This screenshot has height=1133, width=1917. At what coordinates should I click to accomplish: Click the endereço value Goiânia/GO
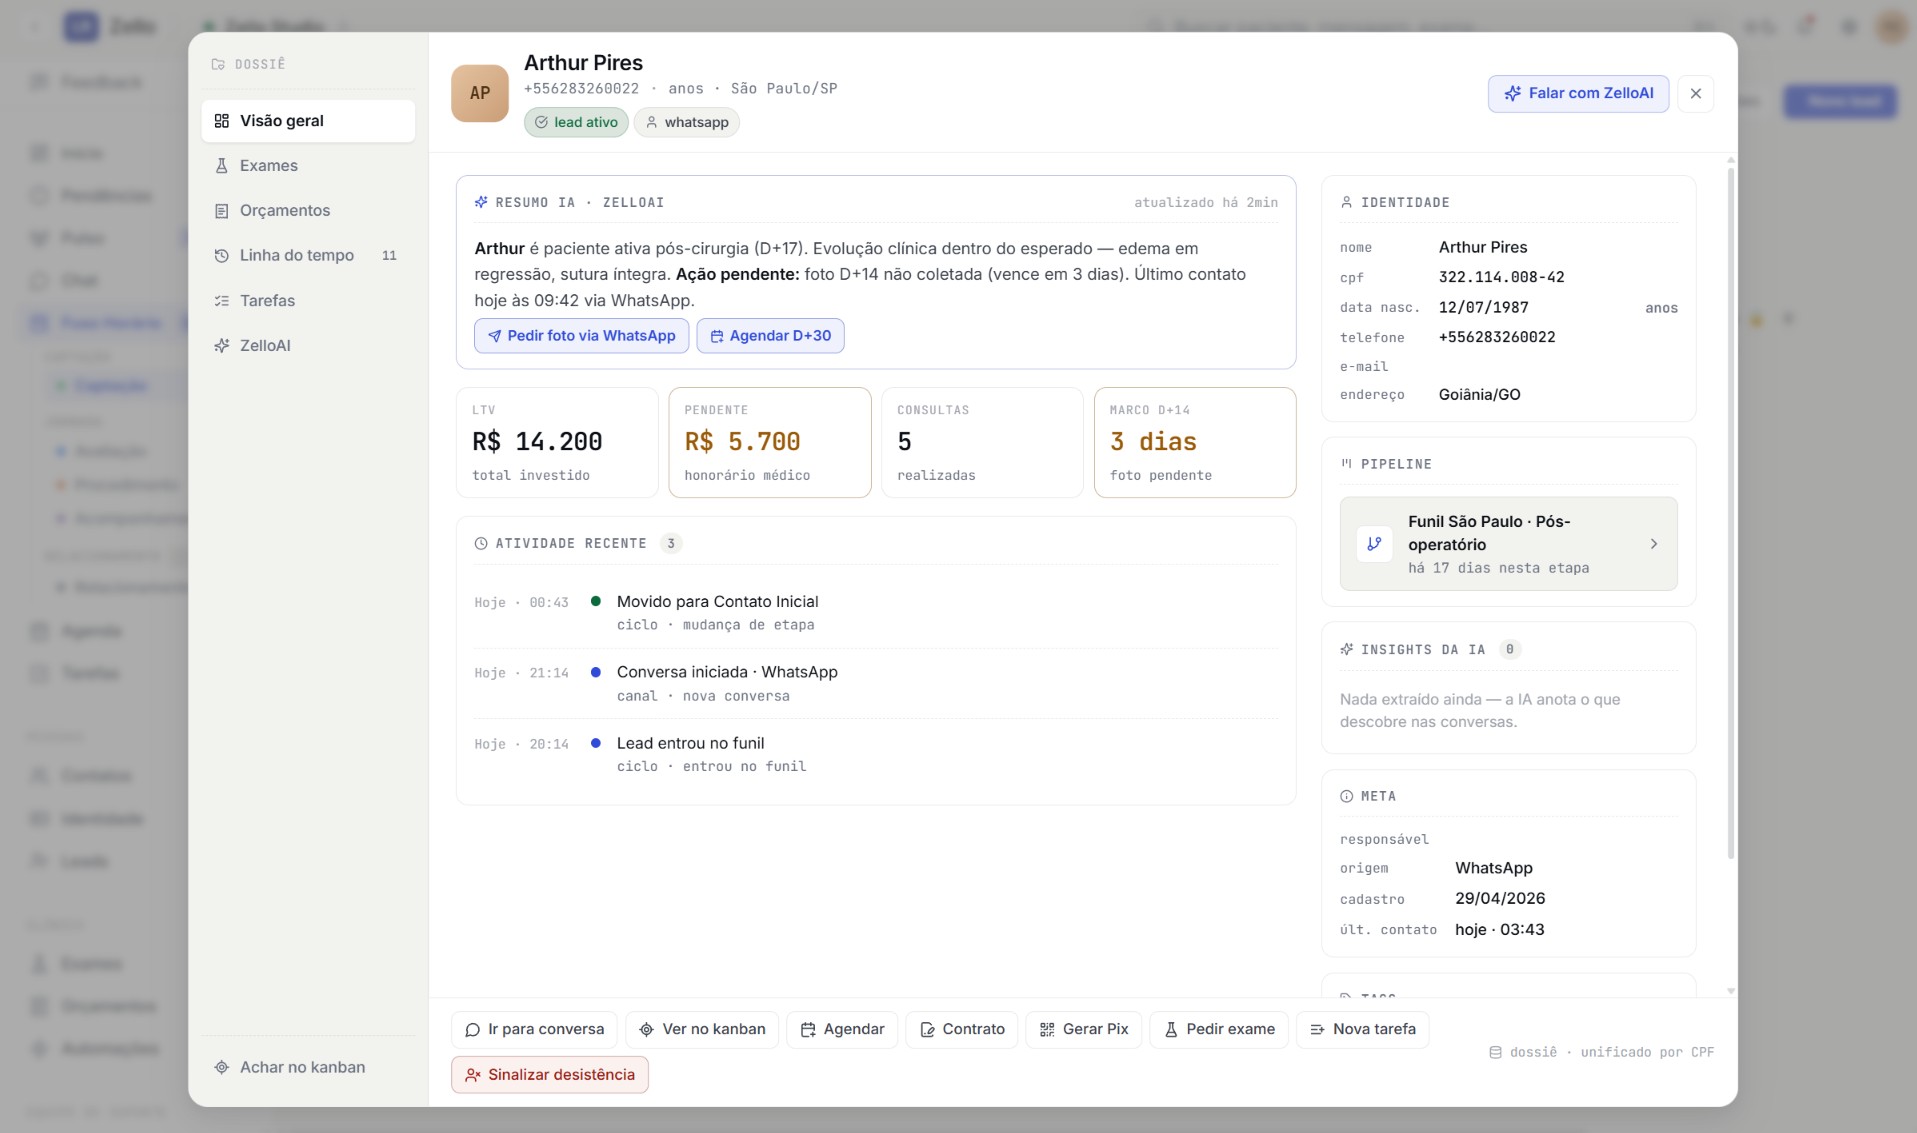point(1479,395)
